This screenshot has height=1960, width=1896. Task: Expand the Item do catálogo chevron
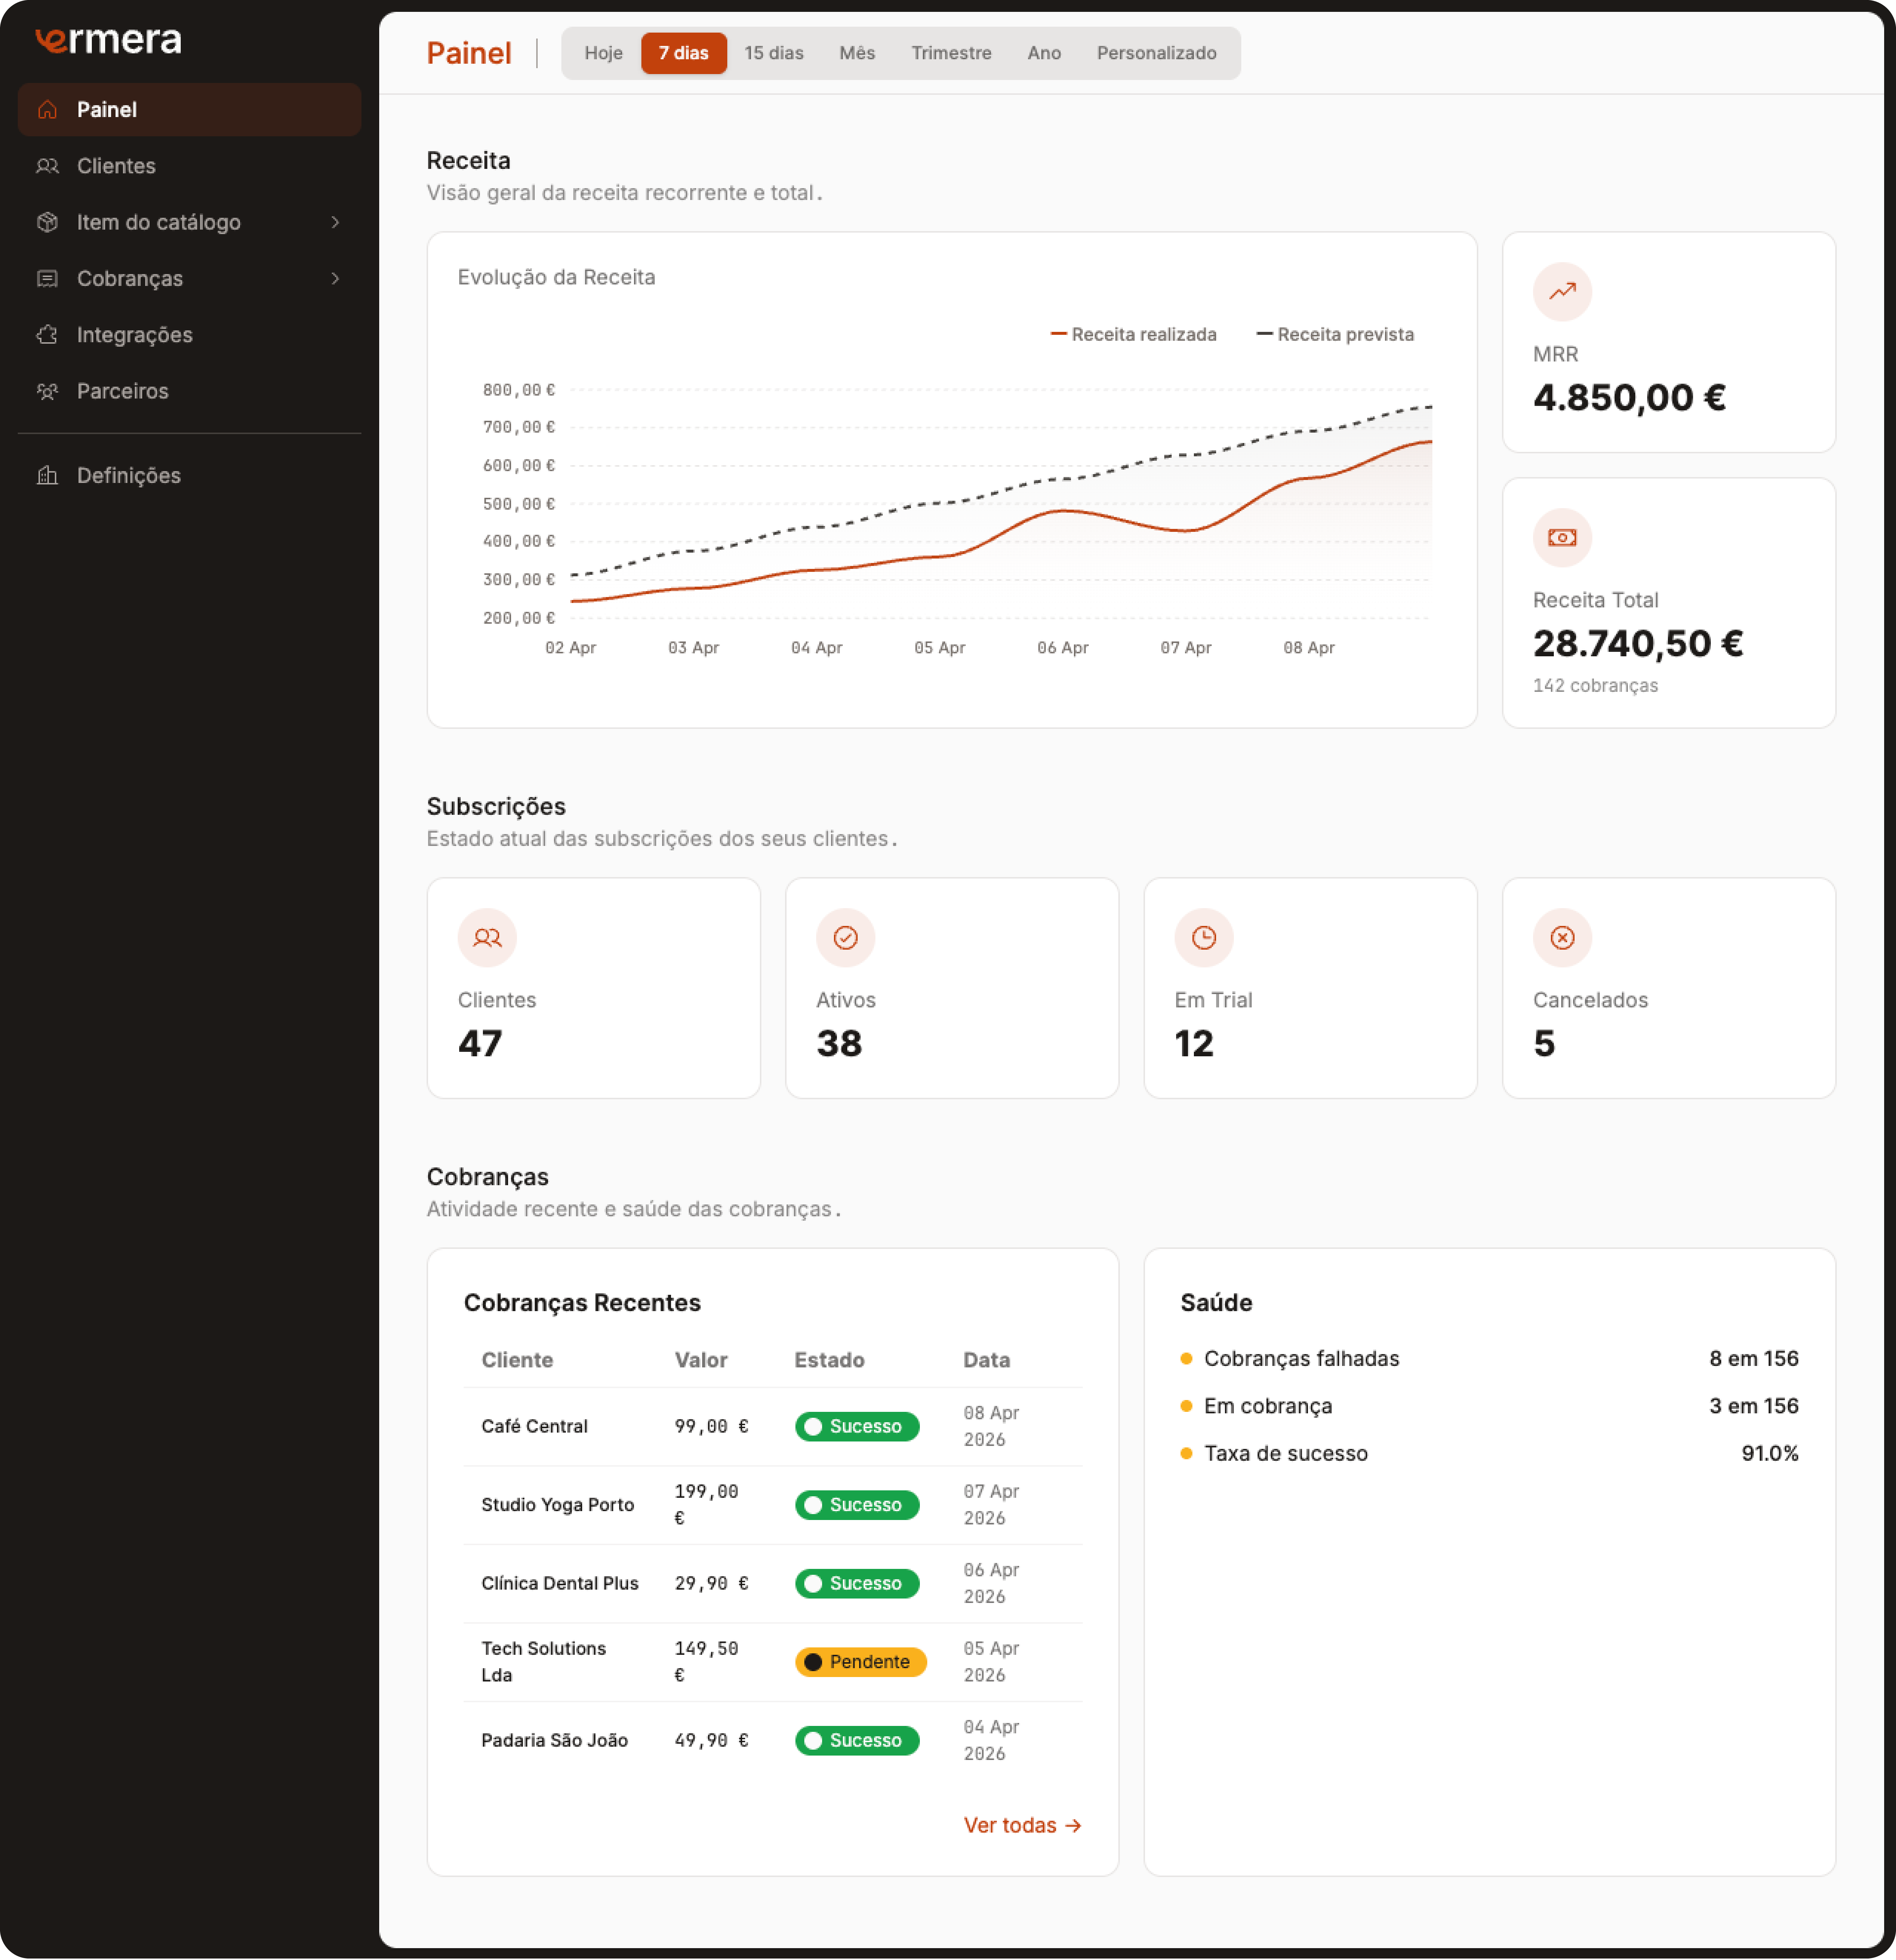[x=336, y=222]
